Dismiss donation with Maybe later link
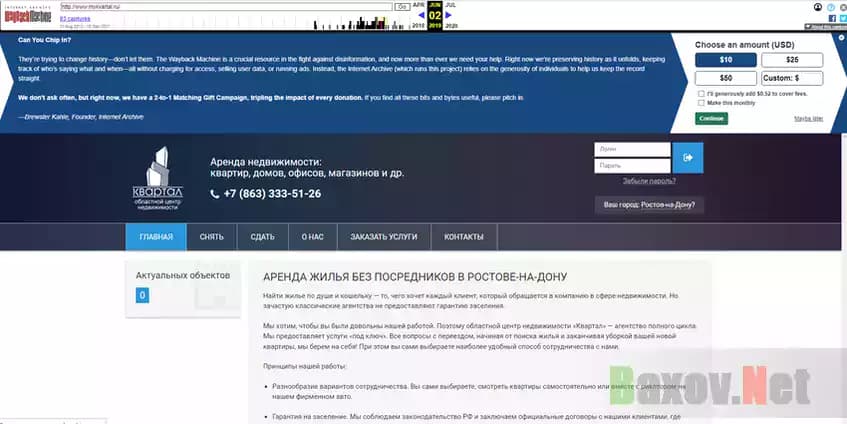Image resolution: width=847 pixels, height=424 pixels. [x=809, y=118]
